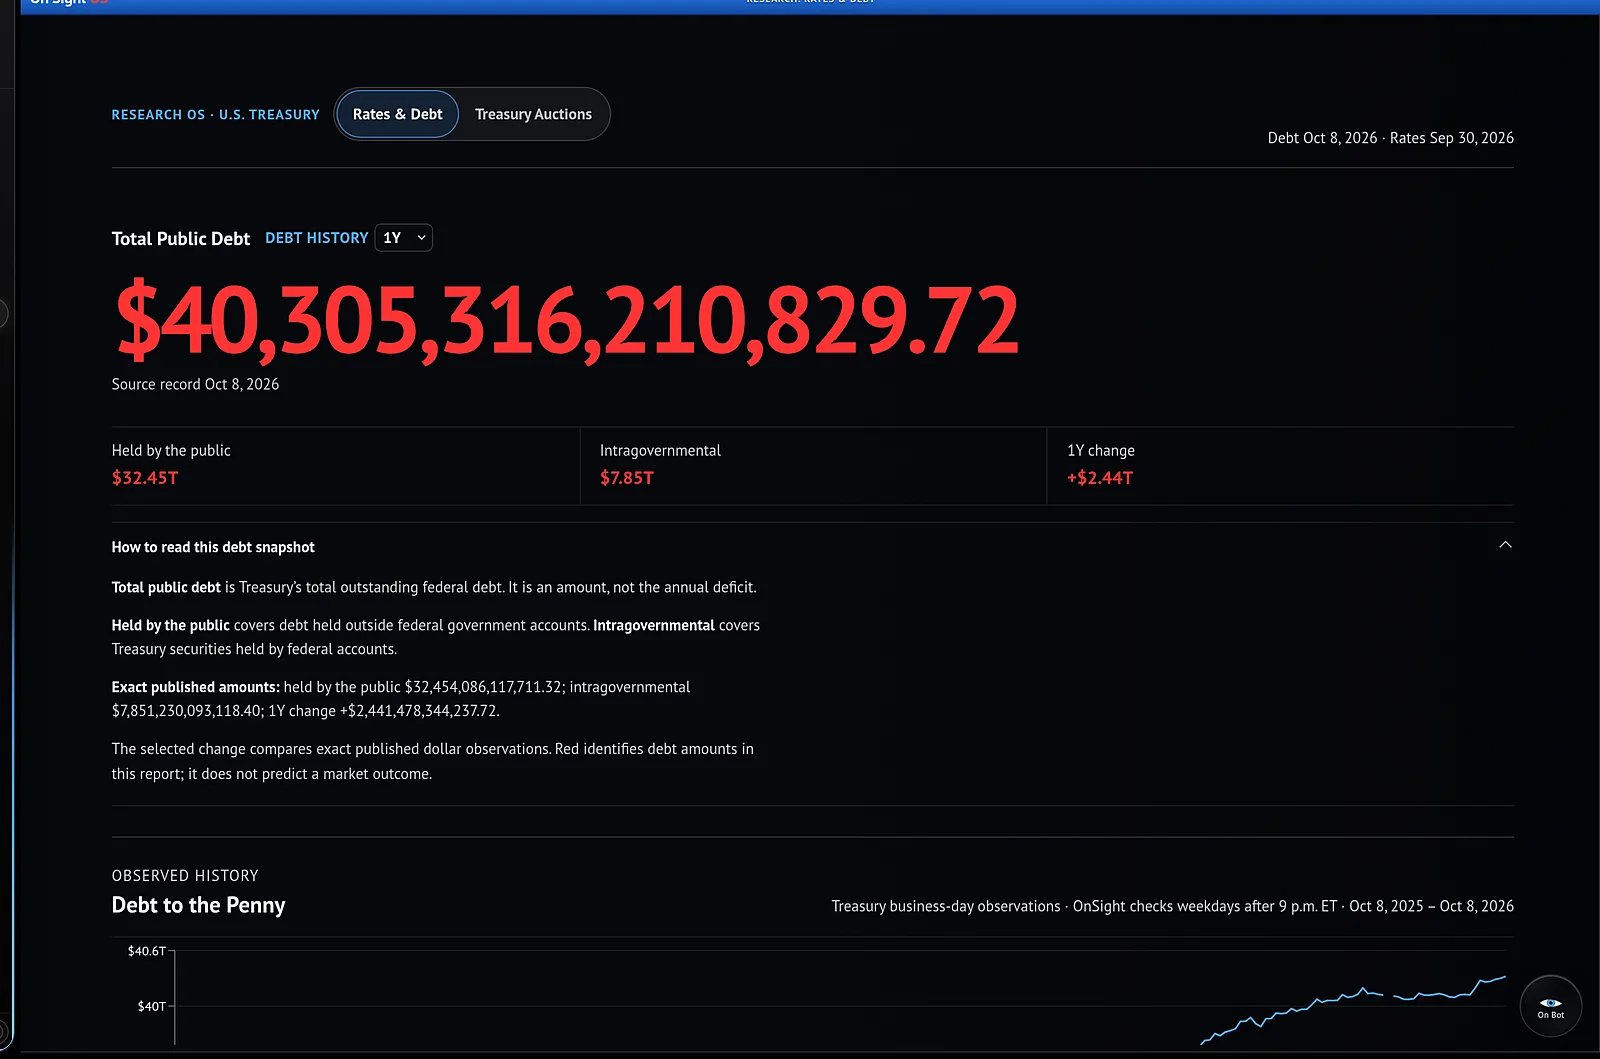This screenshot has height=1059, width=1600.
Task: Select the Rates & Debt tab
Action: click(x=397, y=114)
